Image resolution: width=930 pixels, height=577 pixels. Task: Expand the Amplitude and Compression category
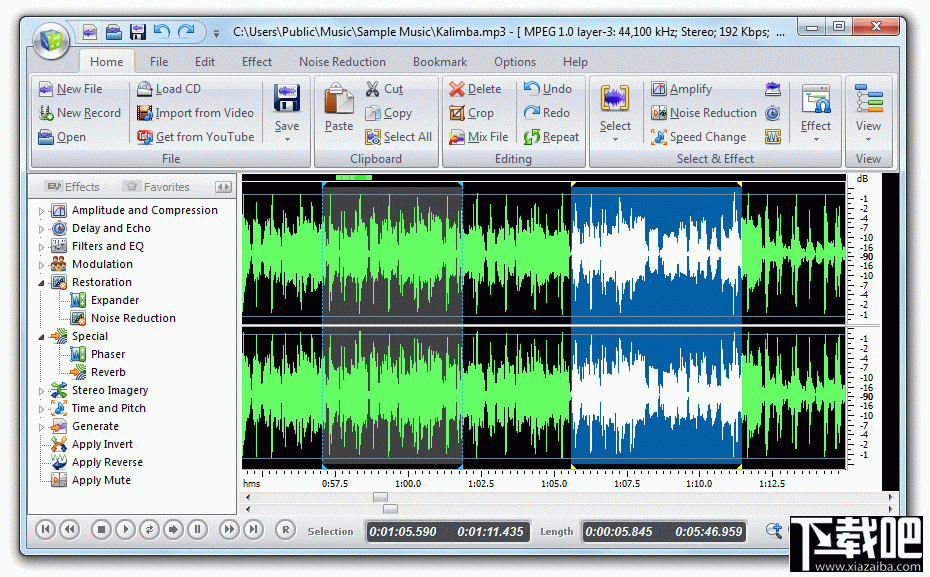42,211
